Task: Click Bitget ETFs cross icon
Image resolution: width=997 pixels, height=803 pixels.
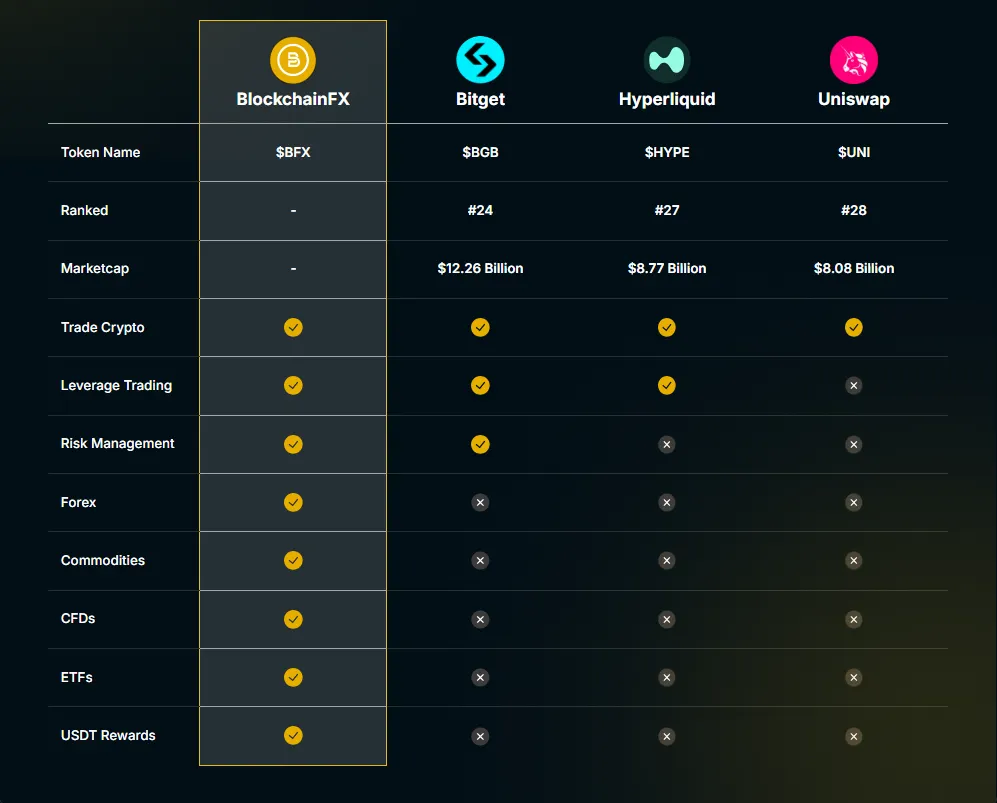Action: pyautogui.click(x=480, y=677)
